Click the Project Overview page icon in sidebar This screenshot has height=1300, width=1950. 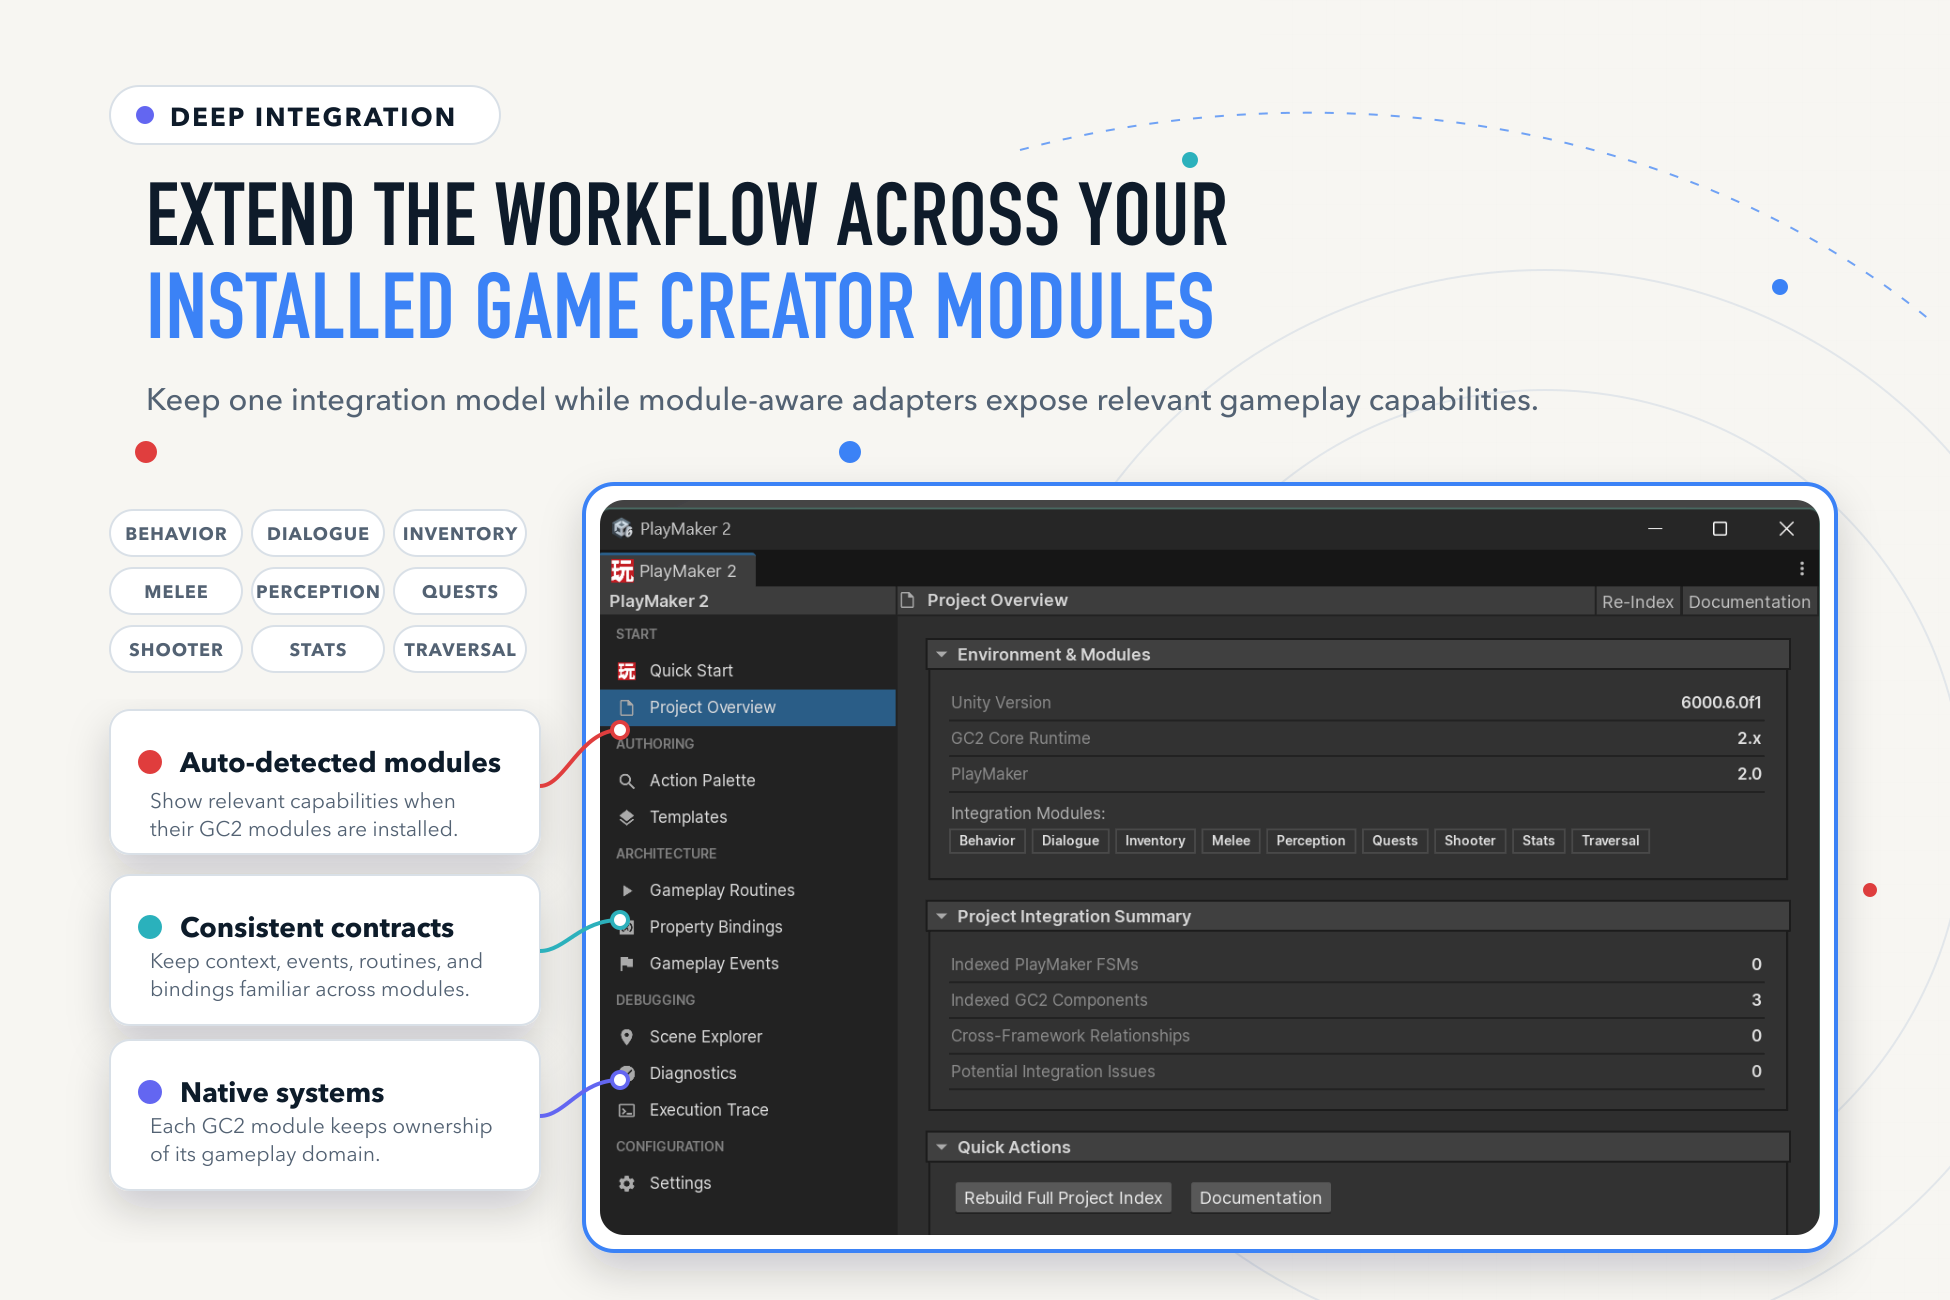(627, 707)
